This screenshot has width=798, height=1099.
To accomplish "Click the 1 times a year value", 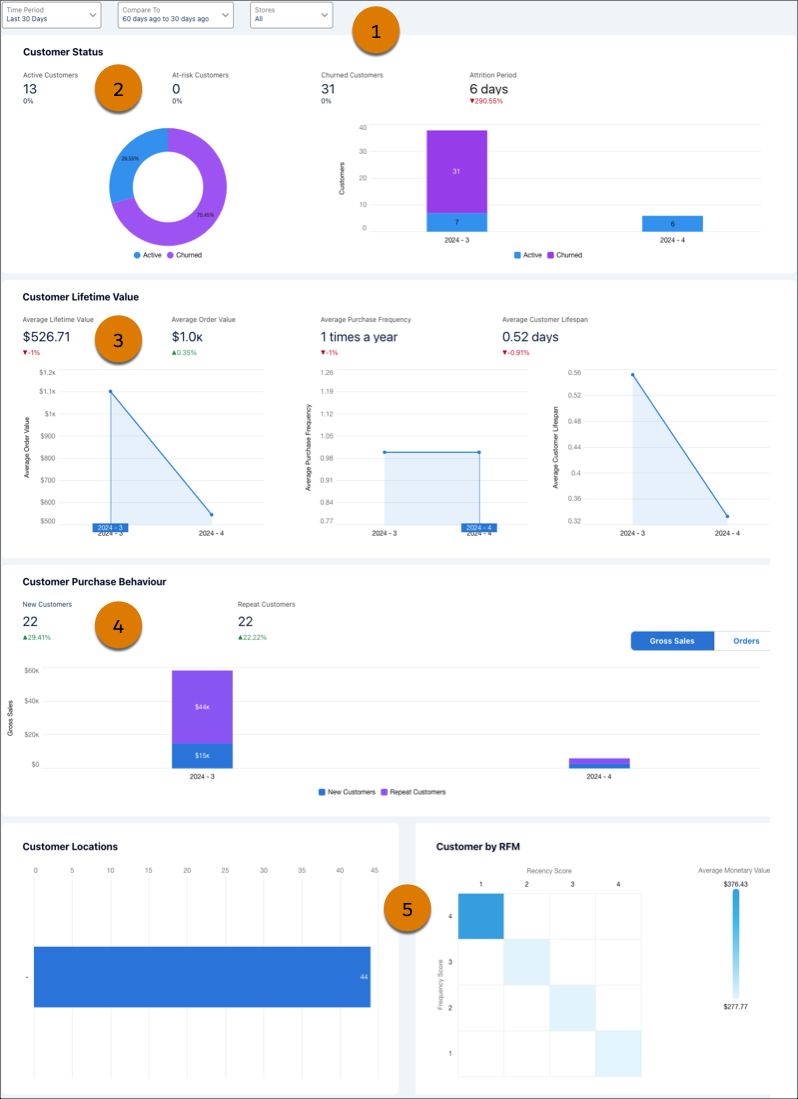I will 359,337.
